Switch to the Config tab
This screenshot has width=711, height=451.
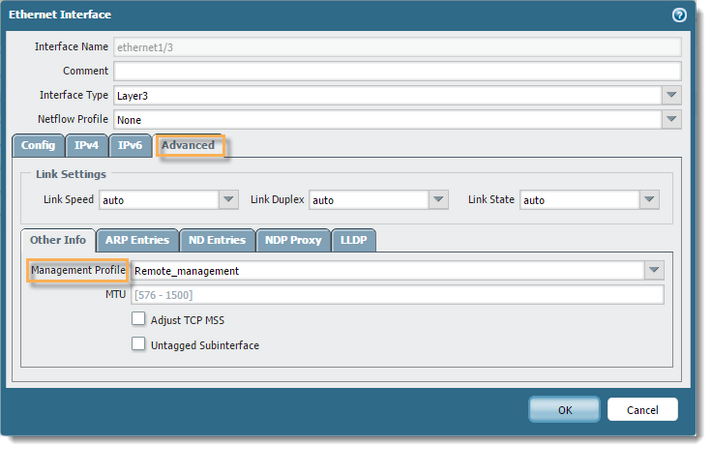point(38,146)
